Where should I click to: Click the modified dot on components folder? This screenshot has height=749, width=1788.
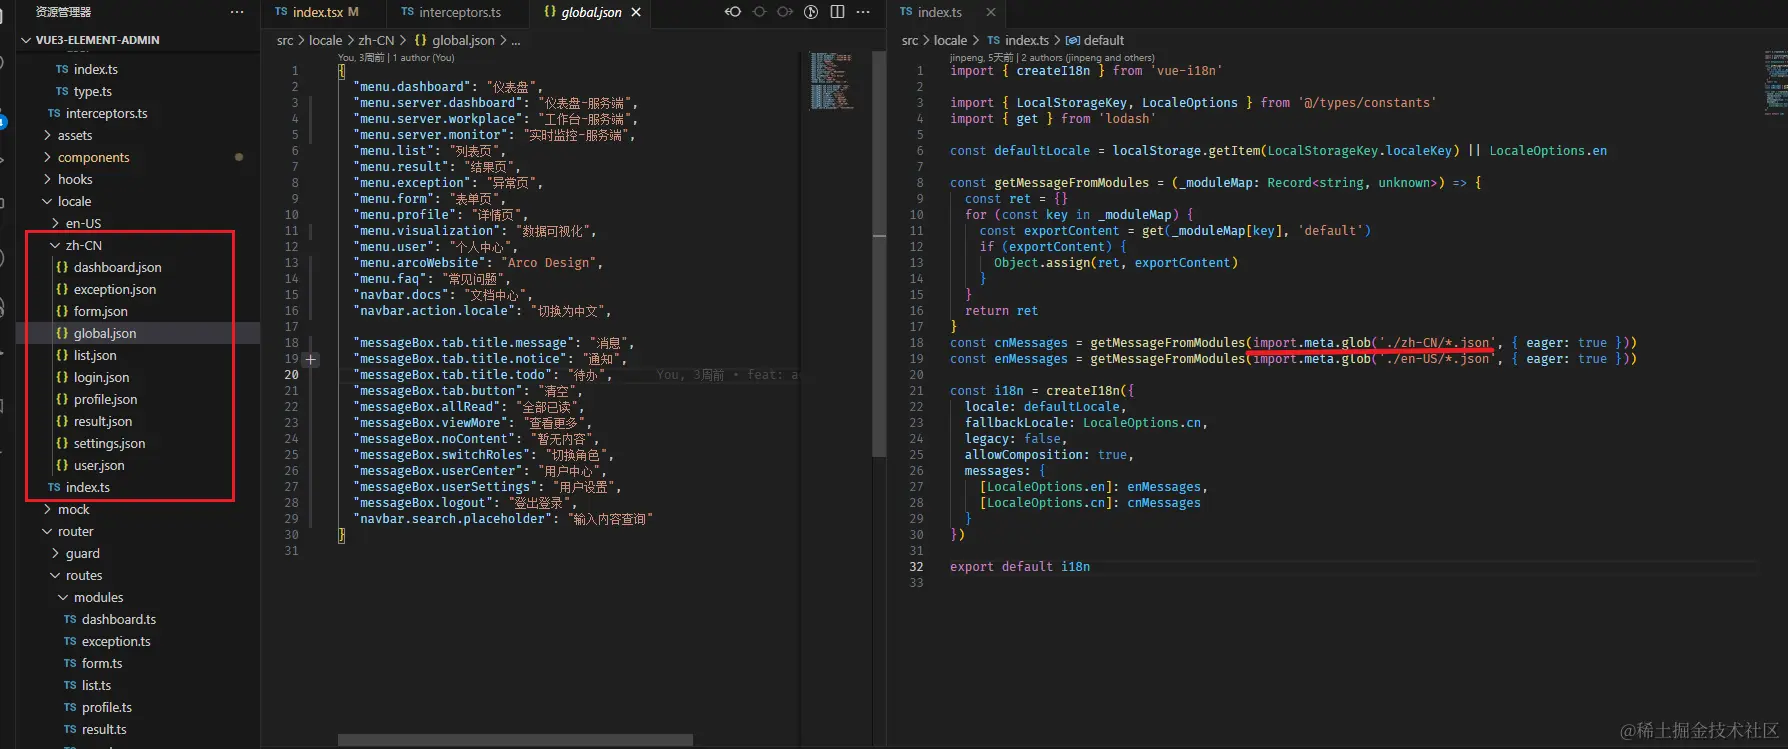[238, 157]
